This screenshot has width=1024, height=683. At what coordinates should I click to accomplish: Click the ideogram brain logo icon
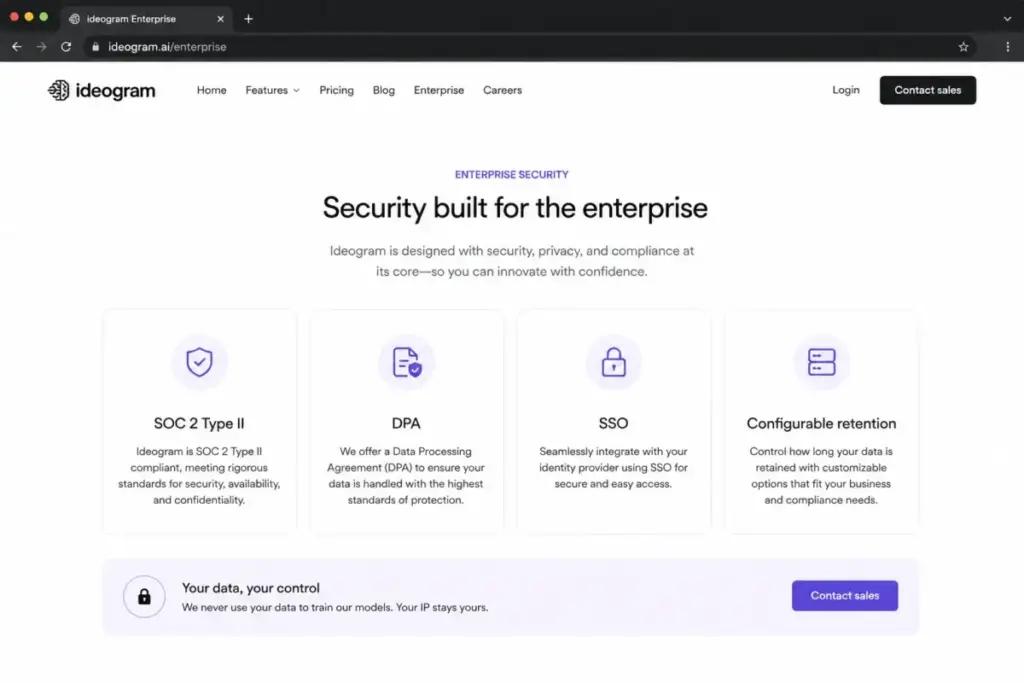coord(58,90)
